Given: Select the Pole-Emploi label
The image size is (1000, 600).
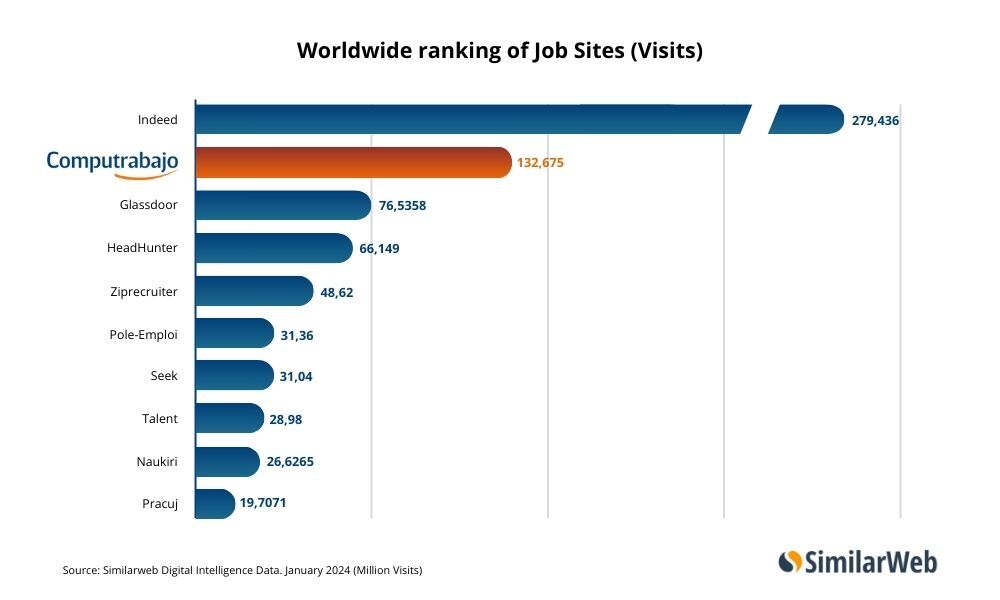Looking at the screenshot, I should 143,335.
